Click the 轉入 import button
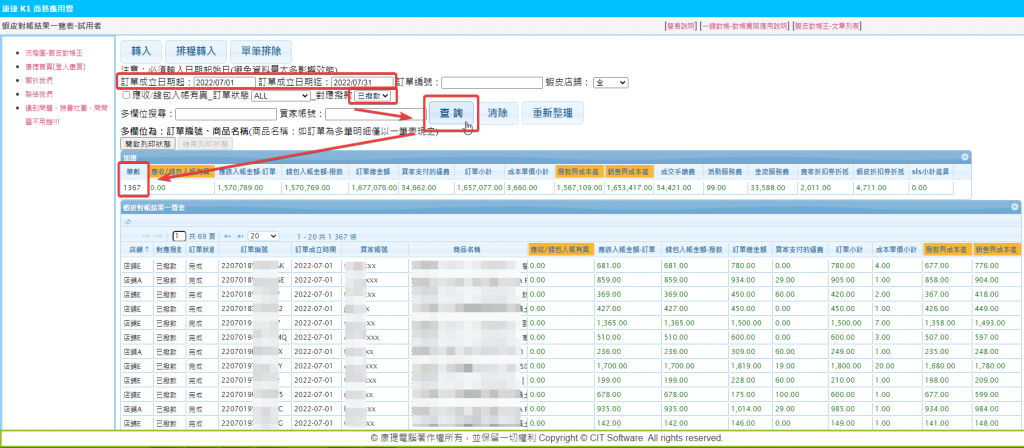Image resolution: width=1024 pixels, height=448 pixels. pyautogui.click(x=141, y=50)
